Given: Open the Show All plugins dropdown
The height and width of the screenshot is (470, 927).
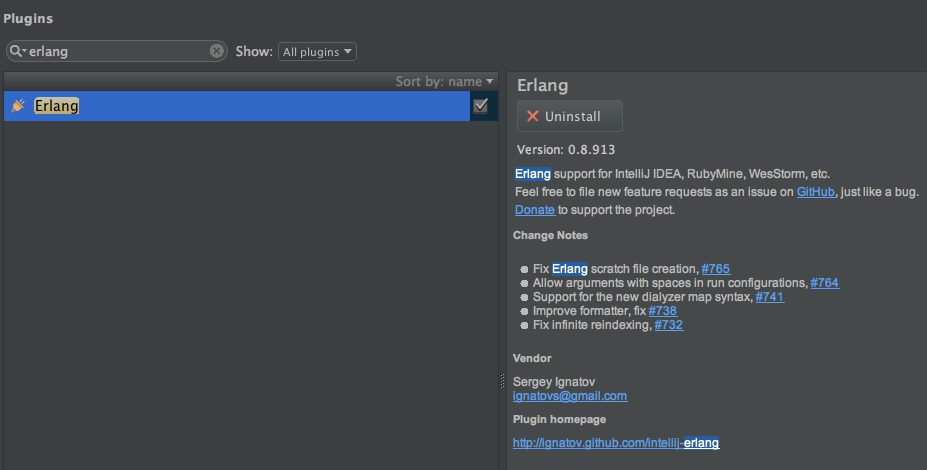Looking at the screenshot, I should [x=317, y=52].
